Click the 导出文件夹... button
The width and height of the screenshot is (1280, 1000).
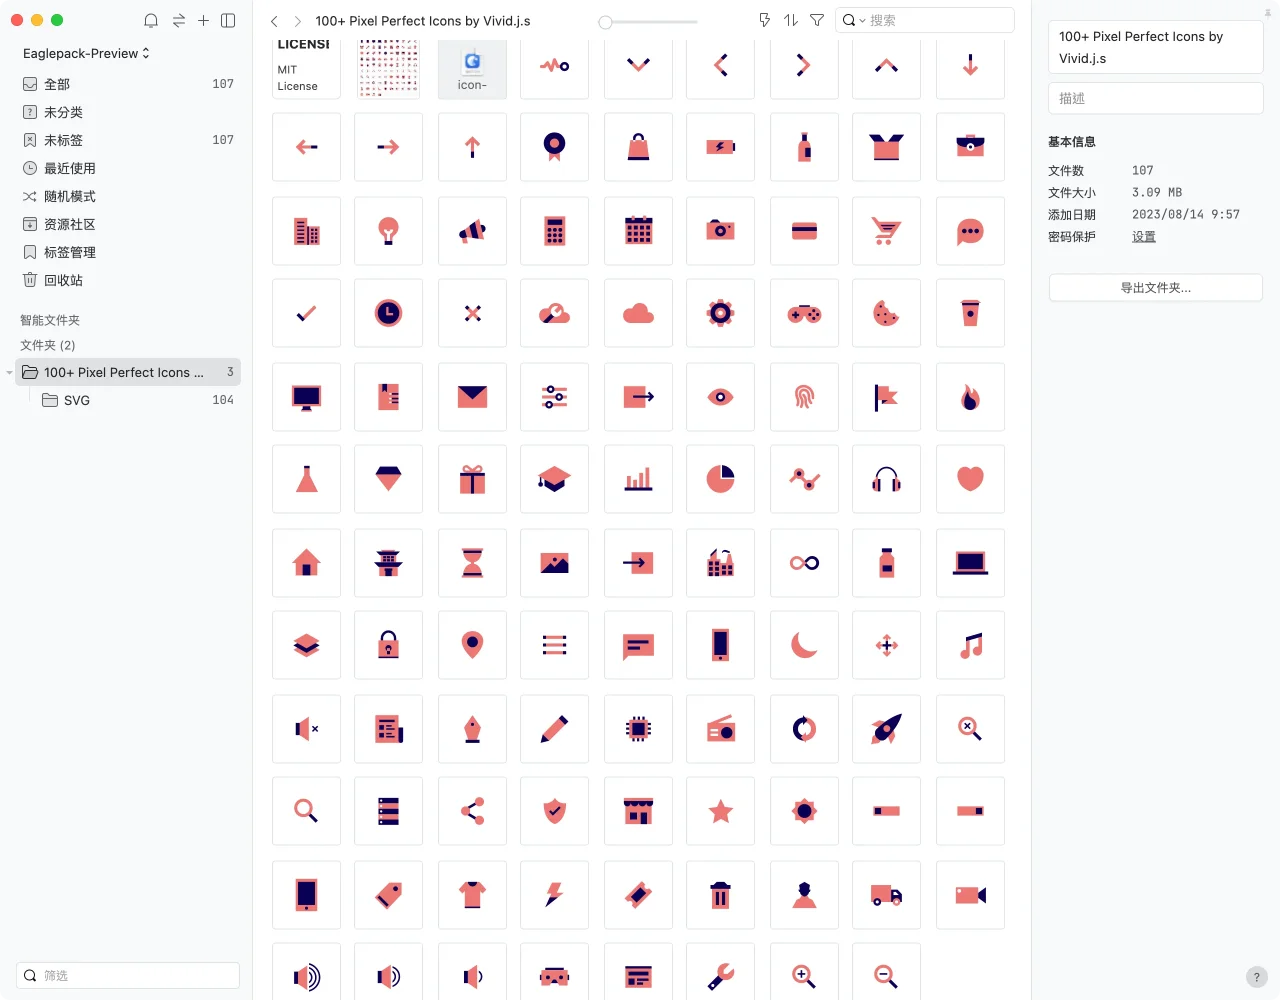[x=1155, y=288]
